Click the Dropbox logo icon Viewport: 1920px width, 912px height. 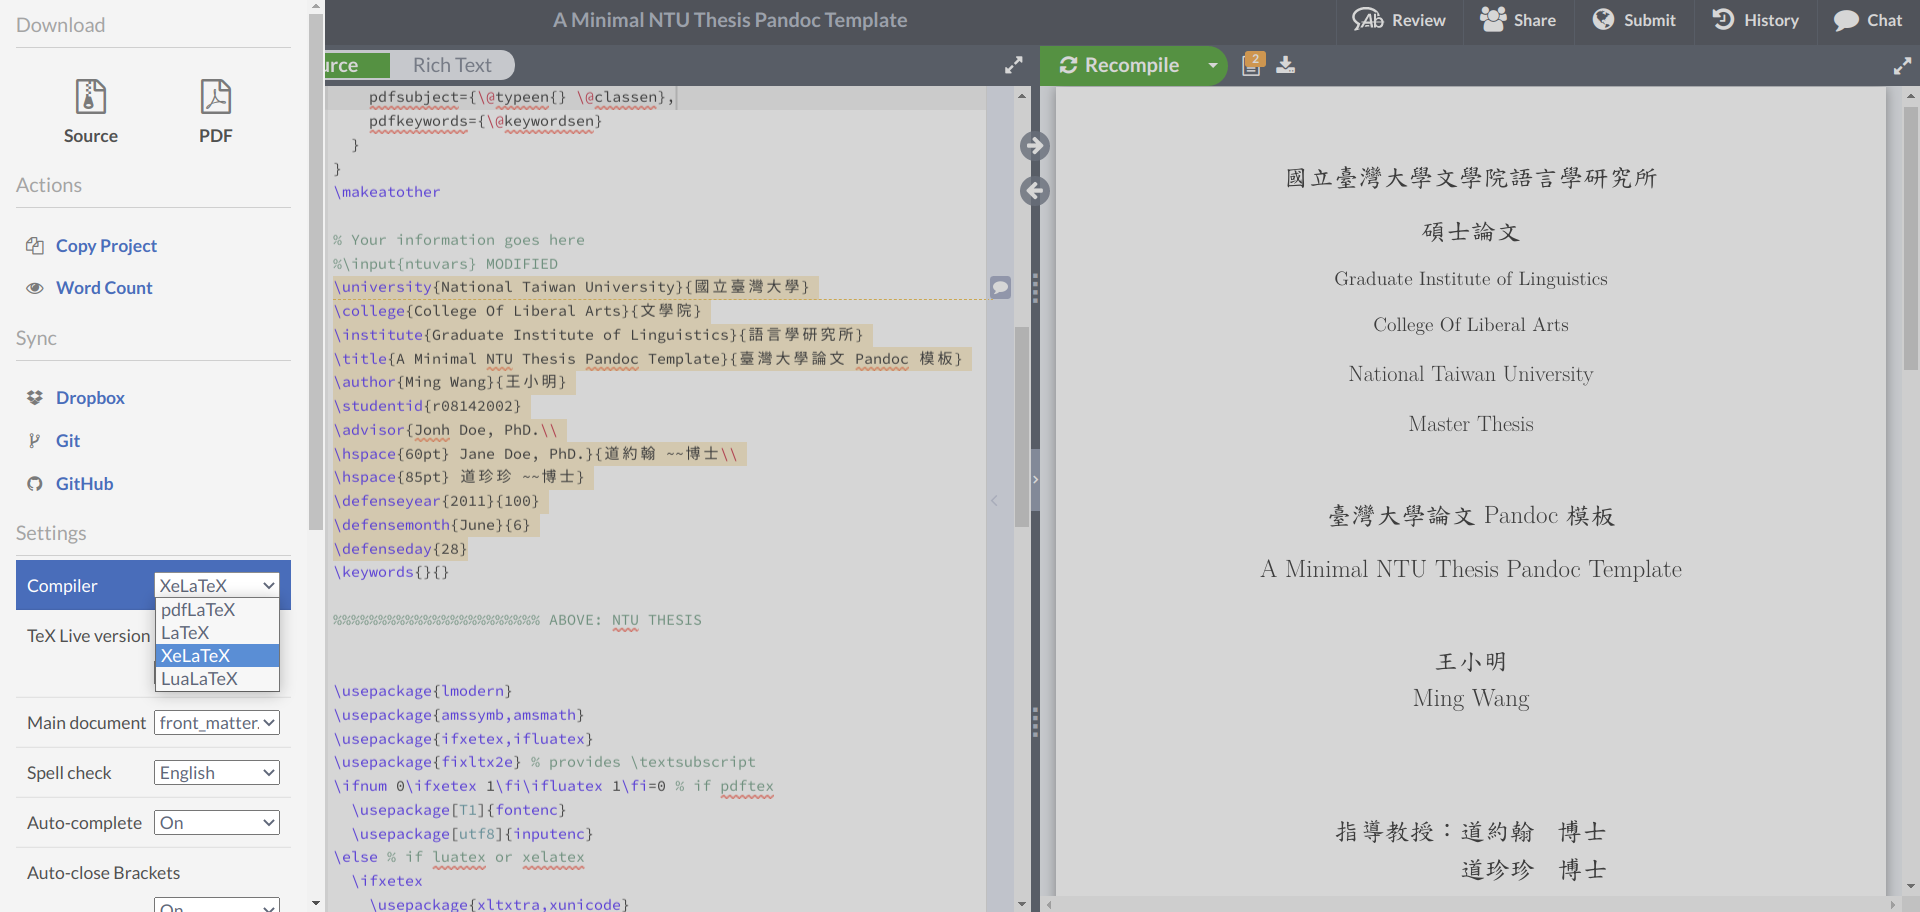pyautogui.click(x=35, y=398)
